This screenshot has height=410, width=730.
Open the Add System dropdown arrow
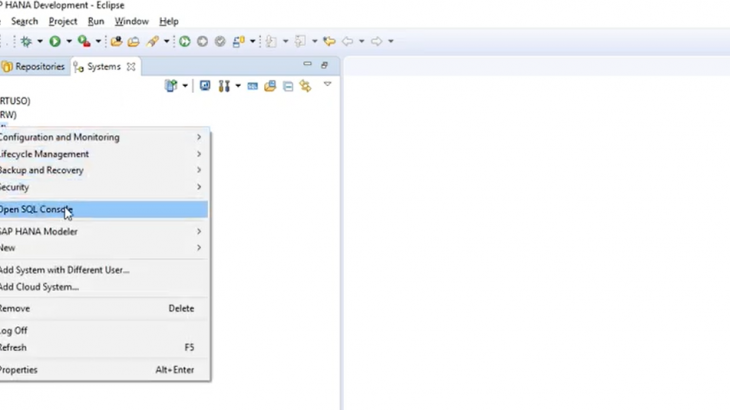tap(185, 86)
